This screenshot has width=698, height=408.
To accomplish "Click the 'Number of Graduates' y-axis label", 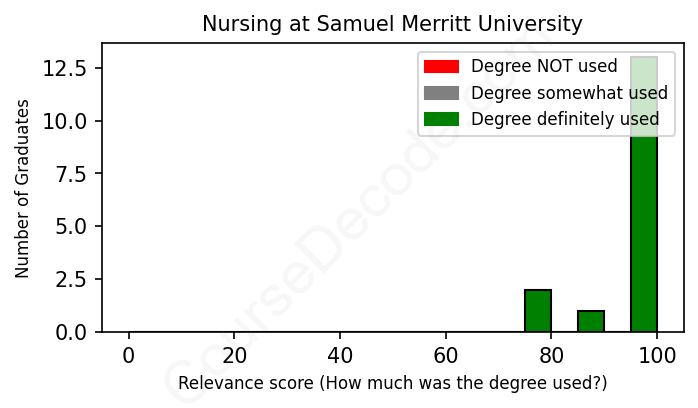I will (22, 187).
